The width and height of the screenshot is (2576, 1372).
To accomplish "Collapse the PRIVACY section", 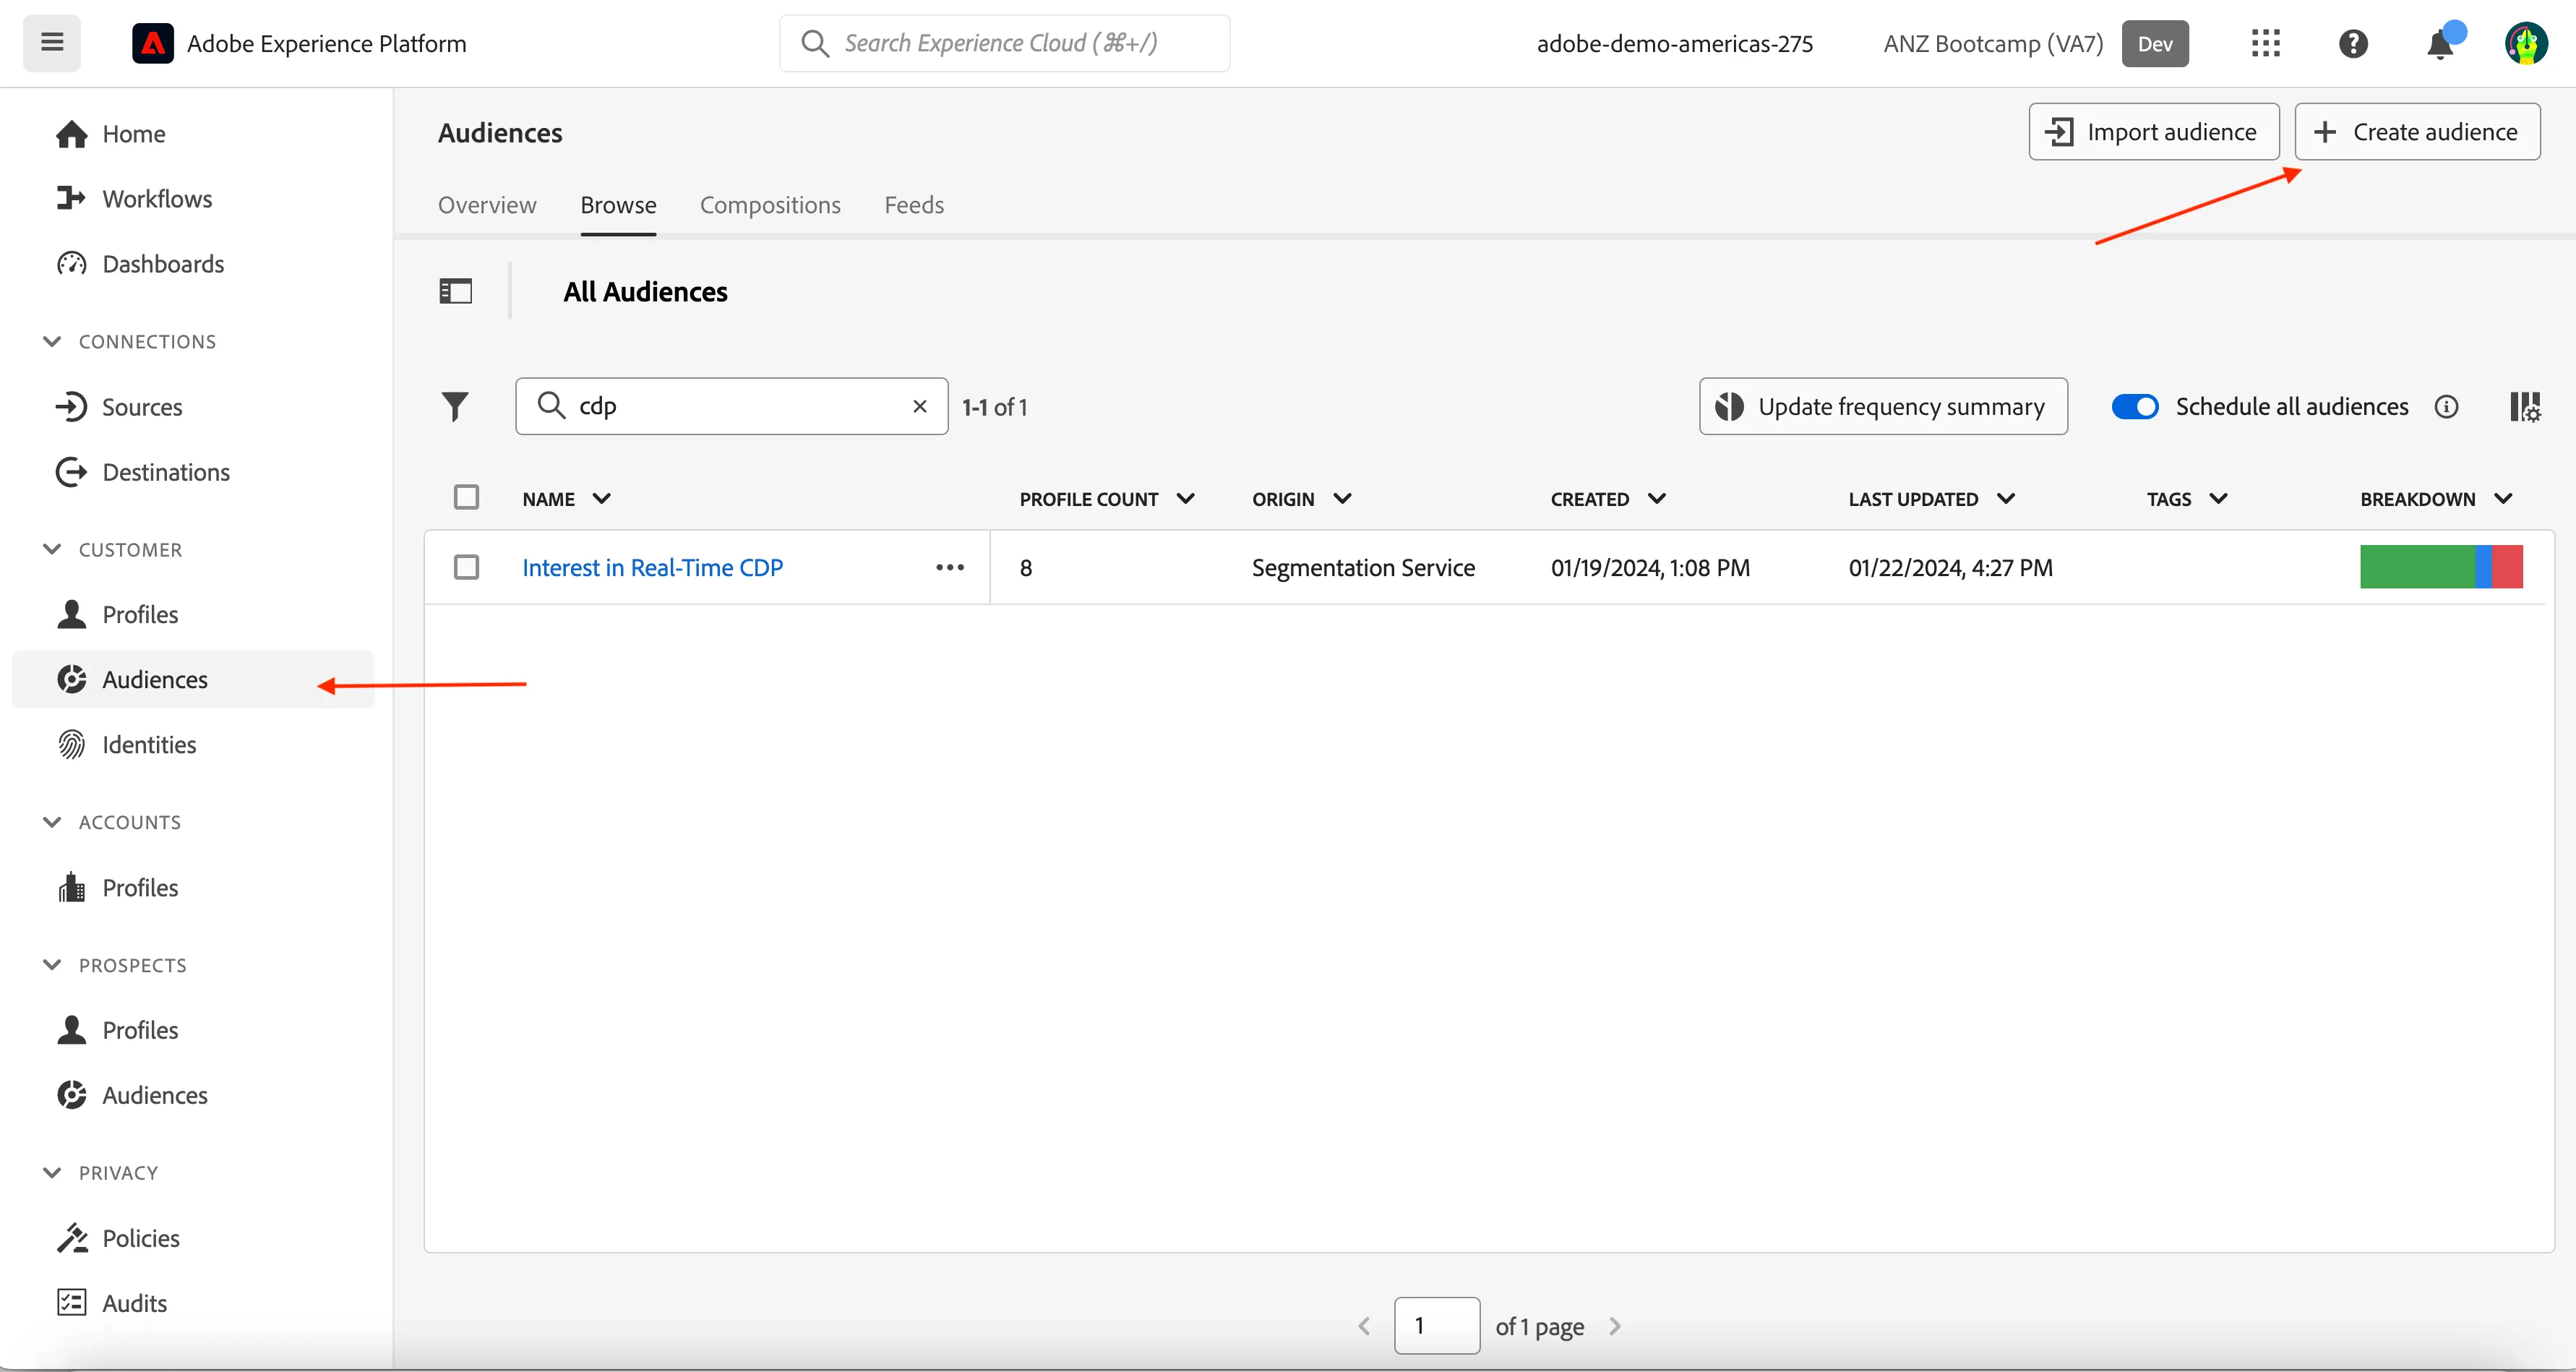I will [52, 1172].
